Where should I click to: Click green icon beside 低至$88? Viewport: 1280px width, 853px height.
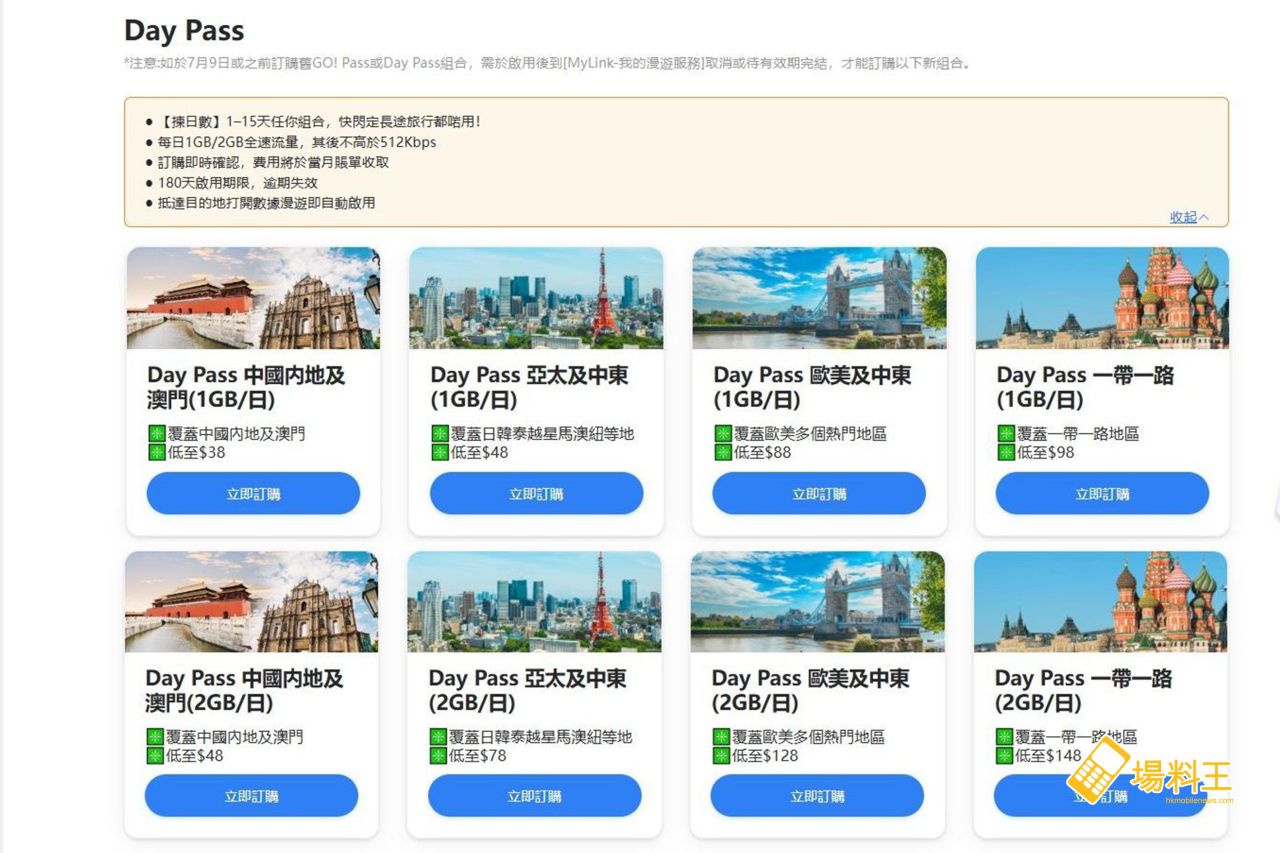tap(722, 452)
